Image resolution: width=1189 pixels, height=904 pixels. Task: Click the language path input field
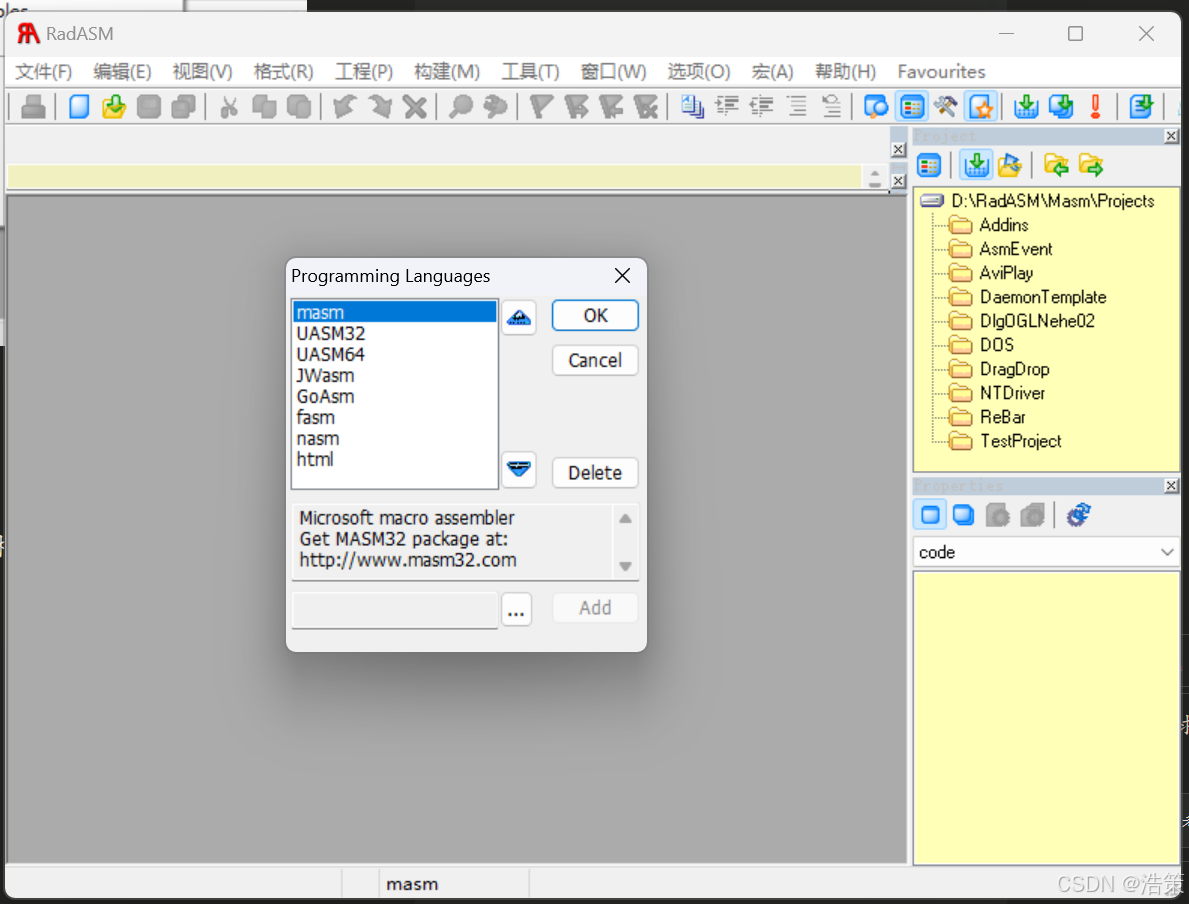coord(395,610)
